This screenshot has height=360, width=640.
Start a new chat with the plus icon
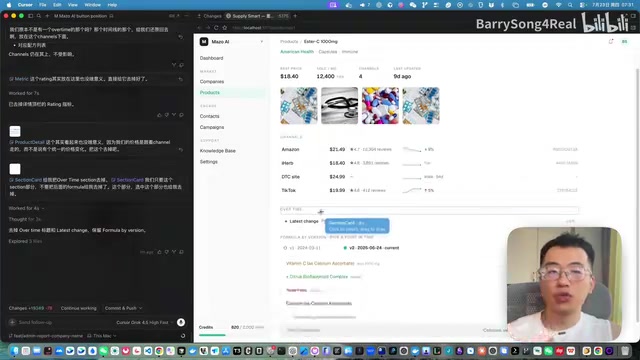47,16
